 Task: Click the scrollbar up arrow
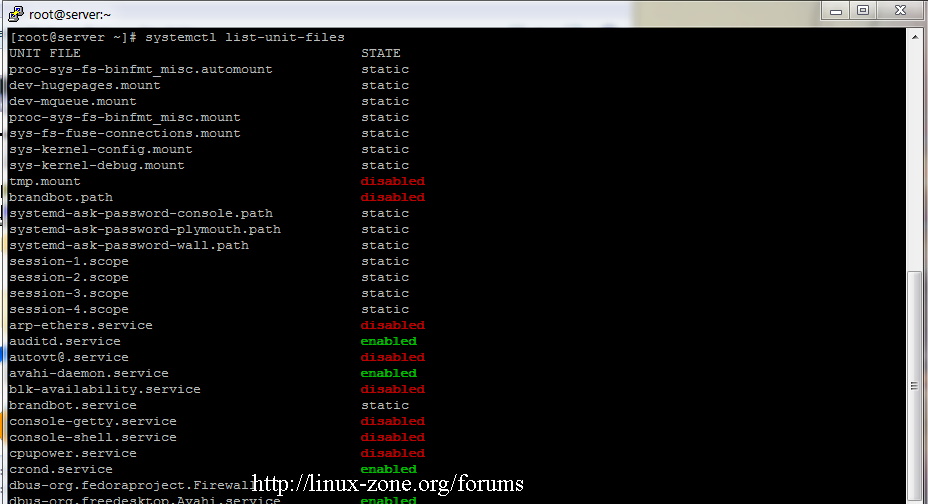click(914, 37)
